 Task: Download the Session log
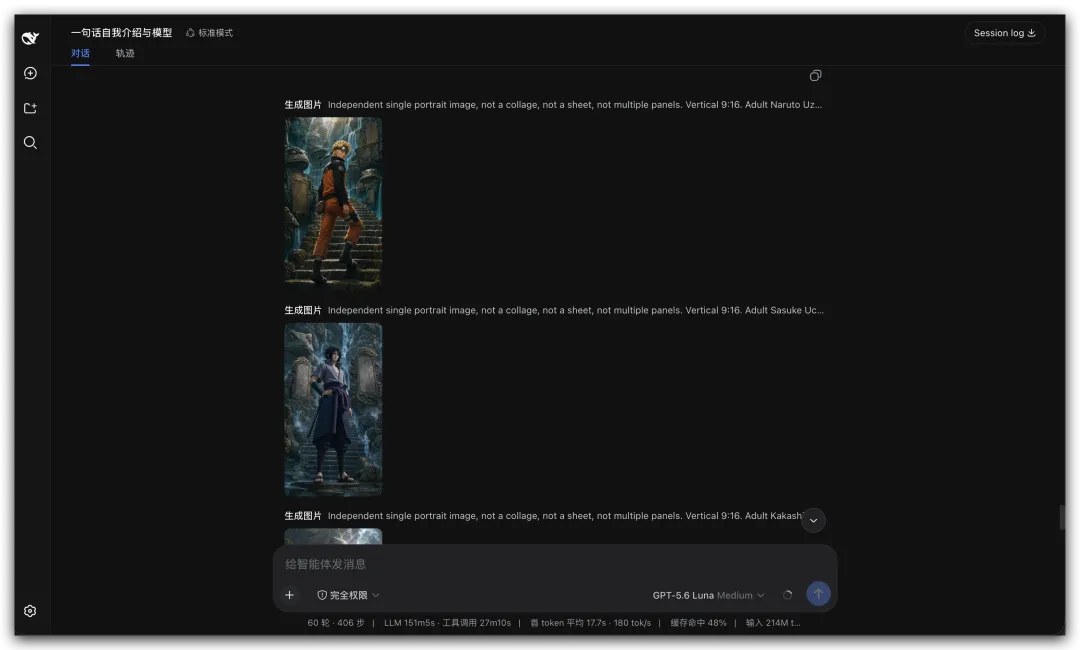pos(1004,33)
